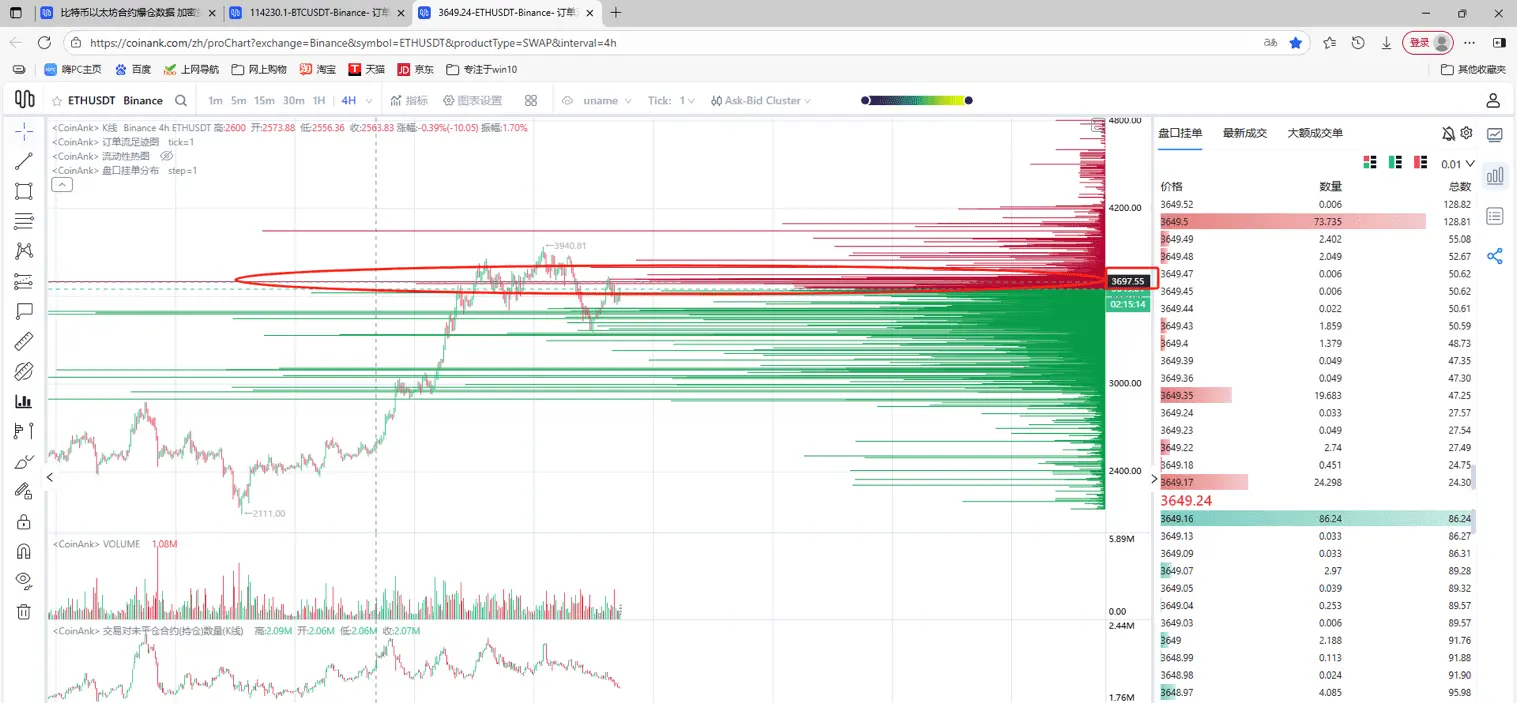Click the share icon in right sidebar

click(x=1495, y=256)
